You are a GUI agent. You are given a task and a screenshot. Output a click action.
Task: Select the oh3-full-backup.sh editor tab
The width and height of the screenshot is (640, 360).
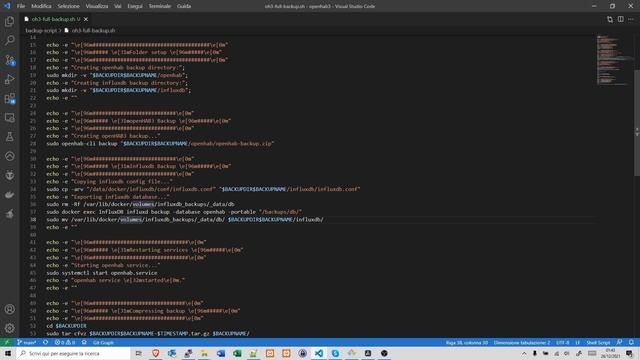click(x=56, y=19)
